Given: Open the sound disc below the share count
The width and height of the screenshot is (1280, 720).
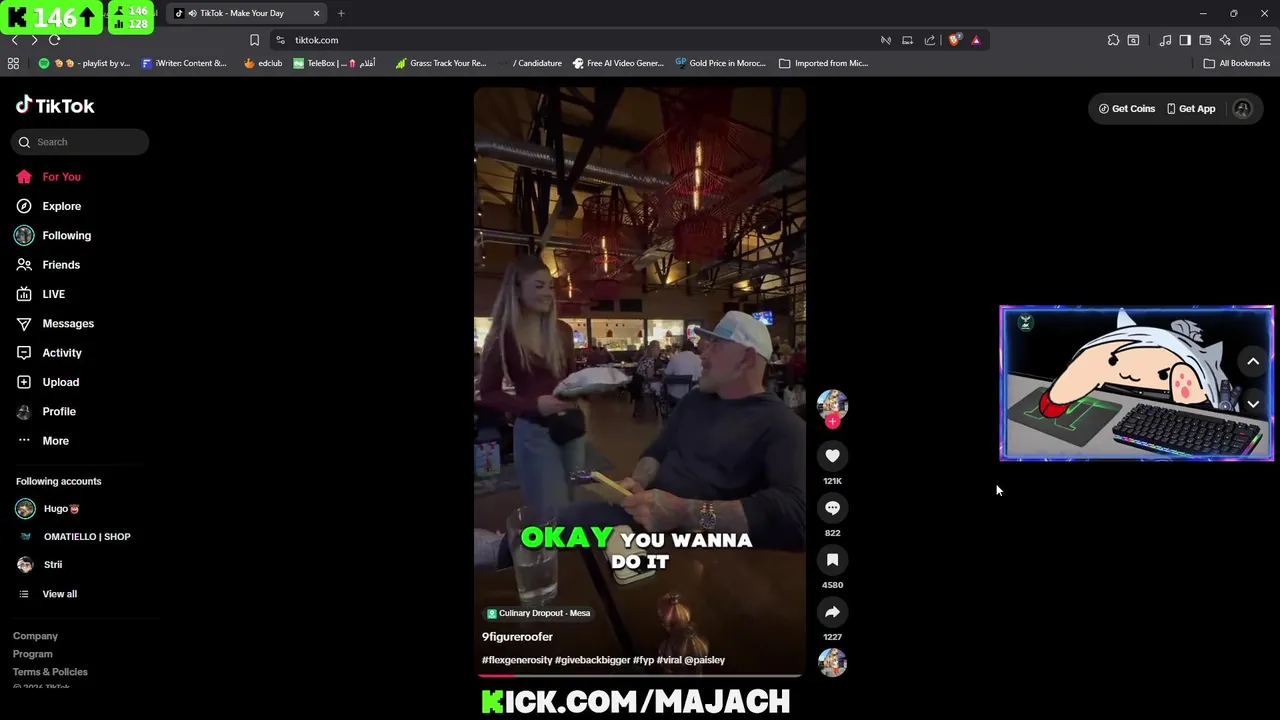Looking at the screenshot, I should tap(832, 662).
